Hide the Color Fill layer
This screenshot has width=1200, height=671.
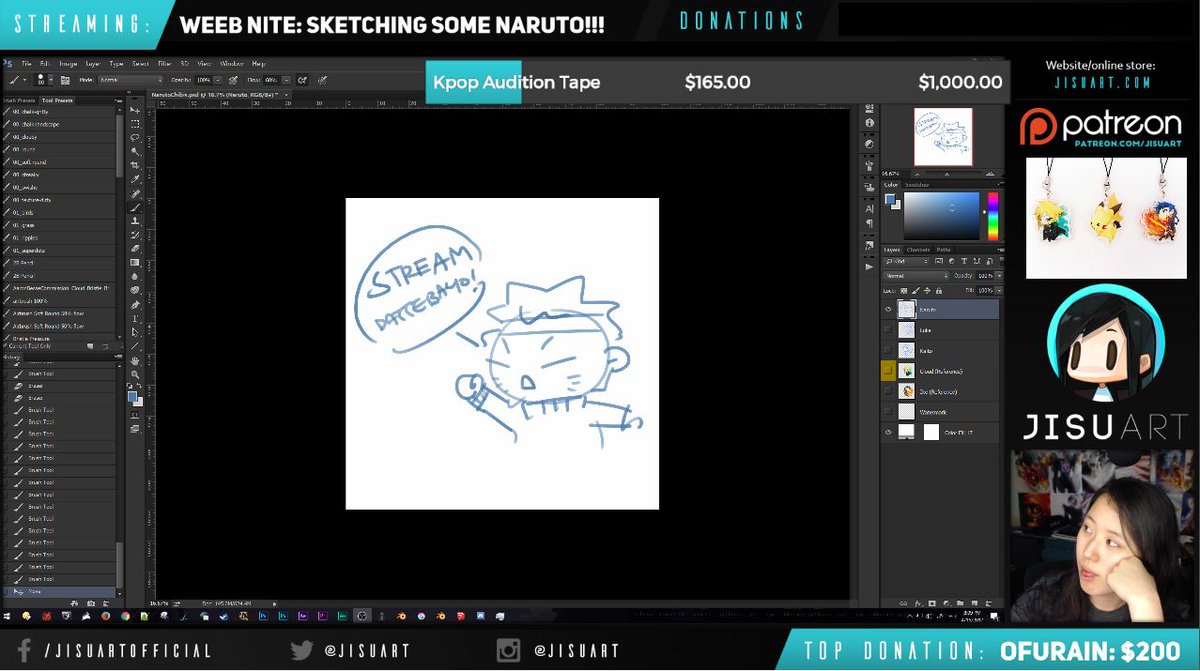click(888, 432)
